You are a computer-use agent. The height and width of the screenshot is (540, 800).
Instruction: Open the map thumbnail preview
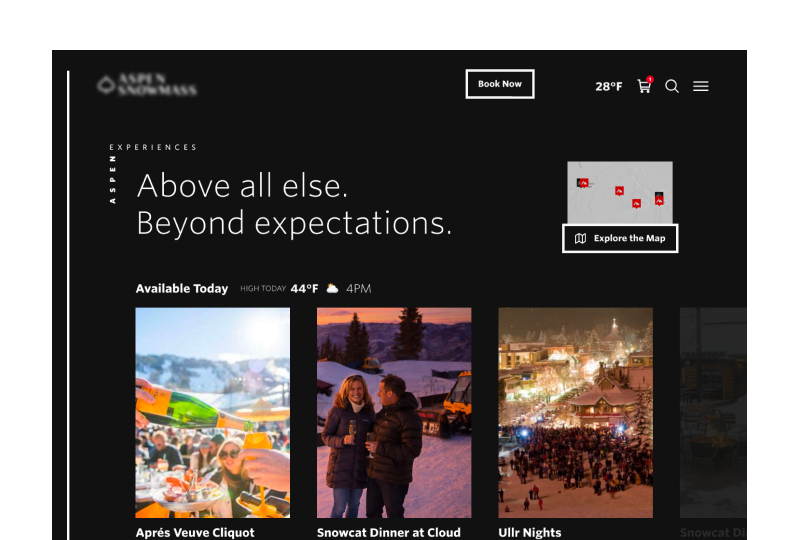pyautogui.click(x=620, y=192)
